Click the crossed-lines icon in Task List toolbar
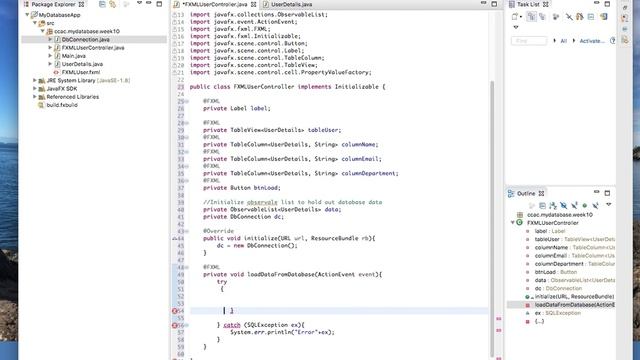640x360 pixels. (x=569, y=17)
